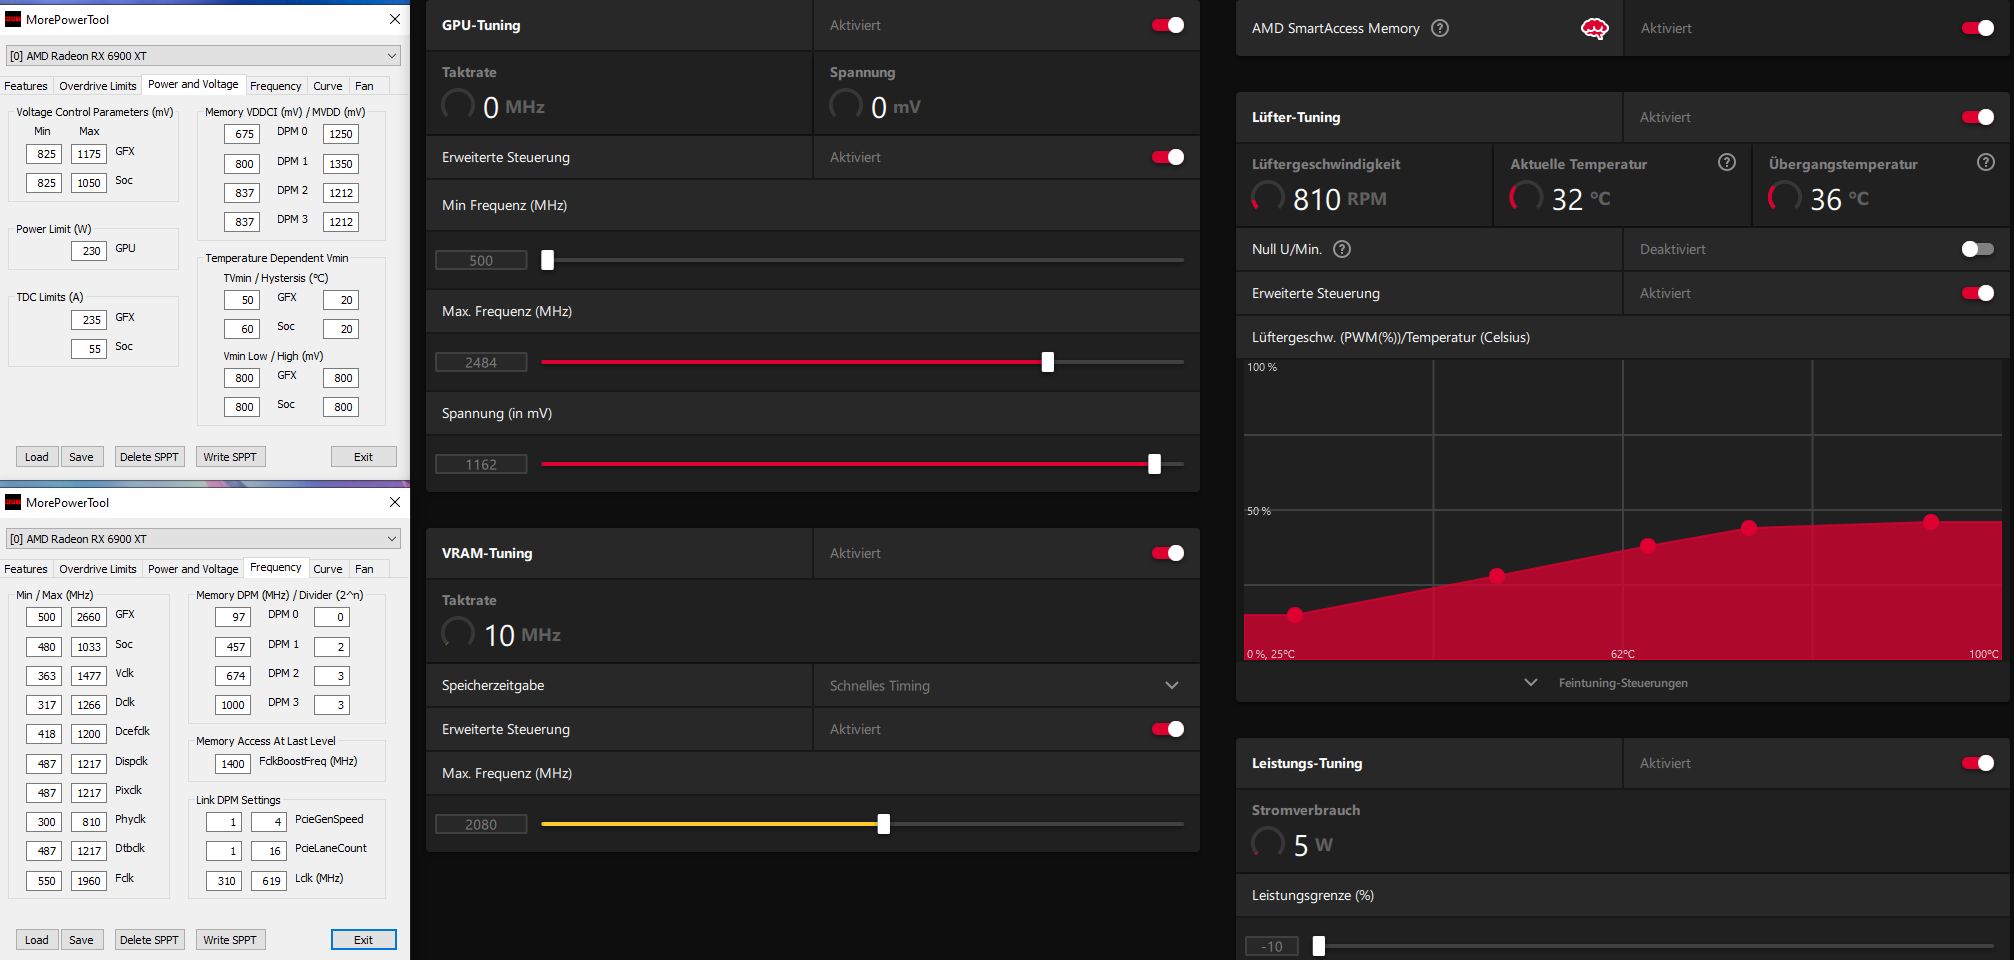The height and width of the screenshot is (960, 2014).
Task: Click Memory DPM 3 field showing 1000
Action: tap(232, 705)
